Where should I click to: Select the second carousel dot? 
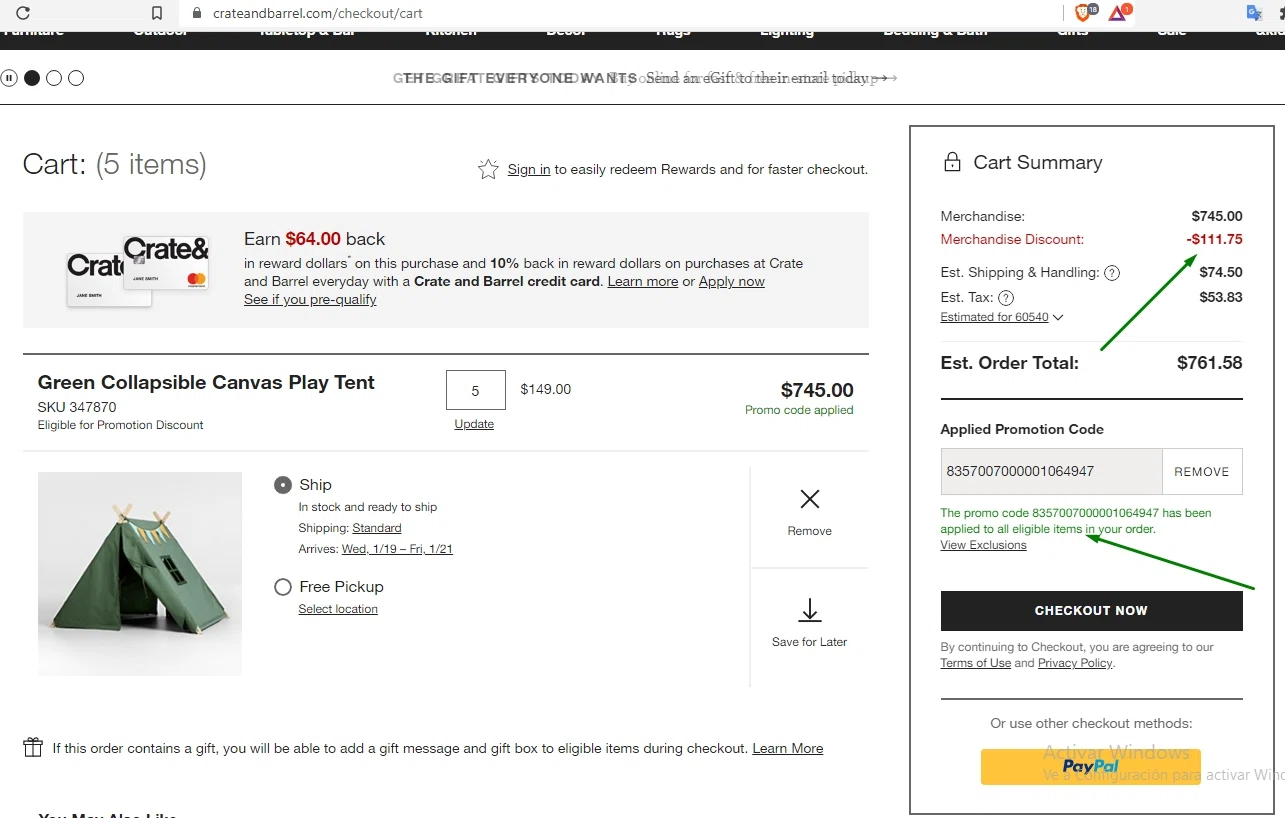coord(54,78)
